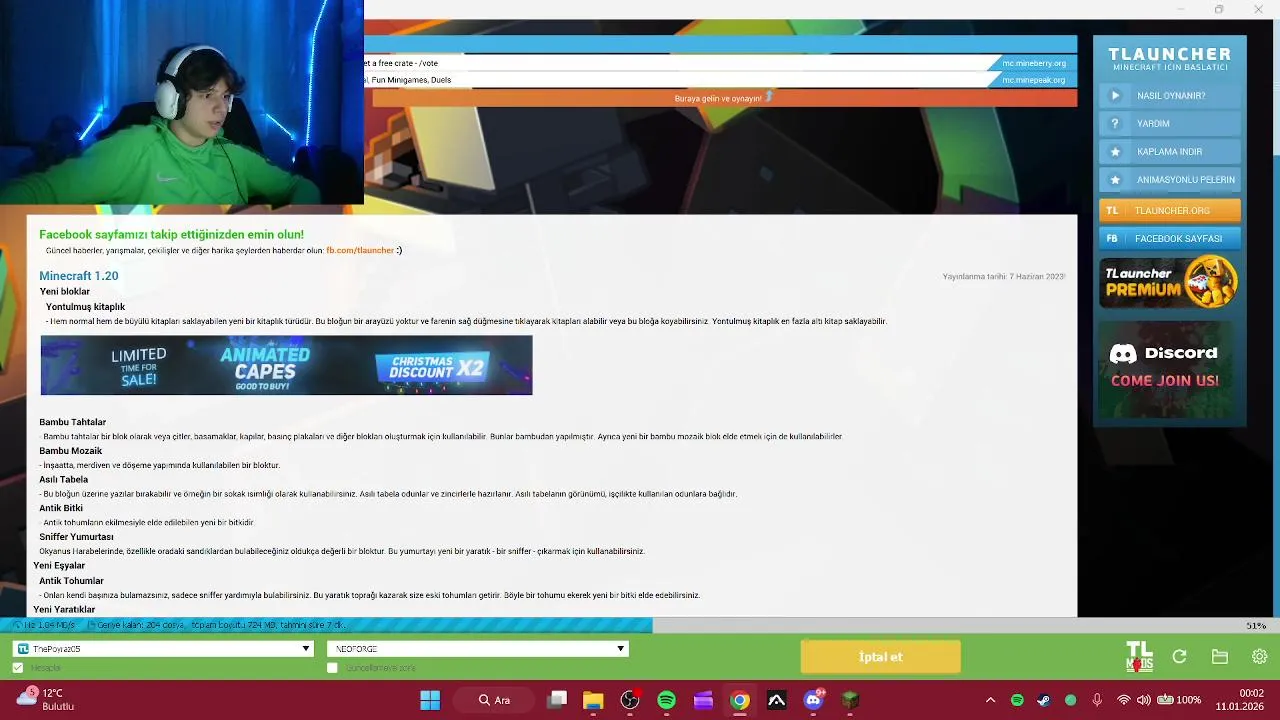Click the TL badge on the TLauncher.org button
The image size is (1280, 720).
pyautogui.click(x=1112, y=211)
